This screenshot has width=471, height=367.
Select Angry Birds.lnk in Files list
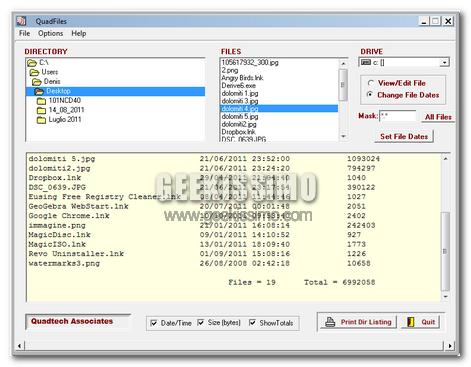tap(242, 78)
